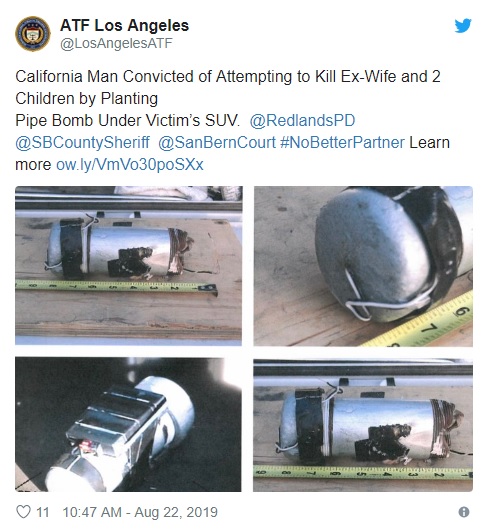This screenshot has width=492, height=531.
Task: Click the #NoBetterPartner hashtag
Action: click(x=342, y=143)
